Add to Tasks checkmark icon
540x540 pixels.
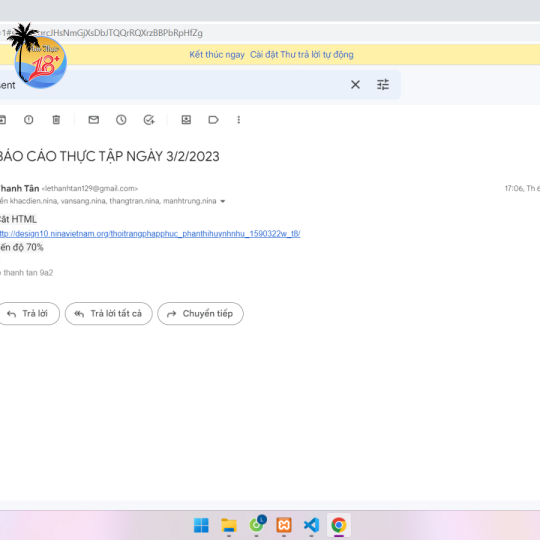(149, 120)
